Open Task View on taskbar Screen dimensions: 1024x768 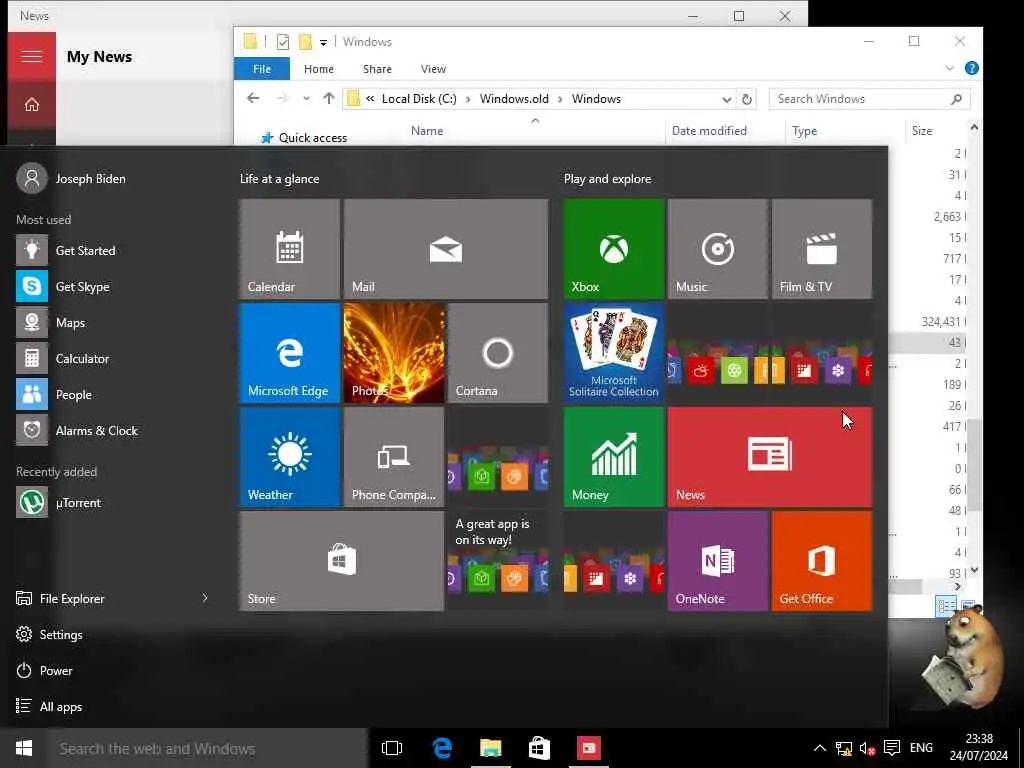point(392,748)
